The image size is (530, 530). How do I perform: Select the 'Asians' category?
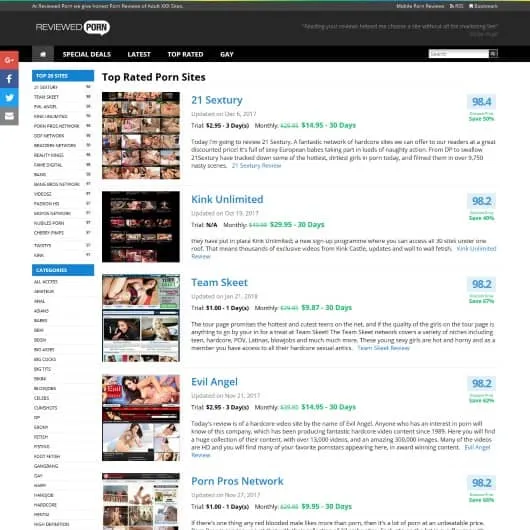(41, 311)
